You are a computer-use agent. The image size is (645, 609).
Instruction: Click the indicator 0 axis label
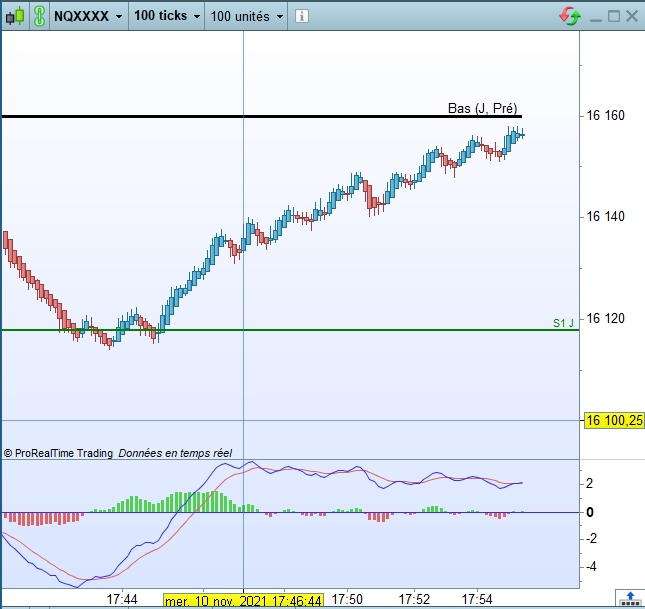[x=589, y=512]
